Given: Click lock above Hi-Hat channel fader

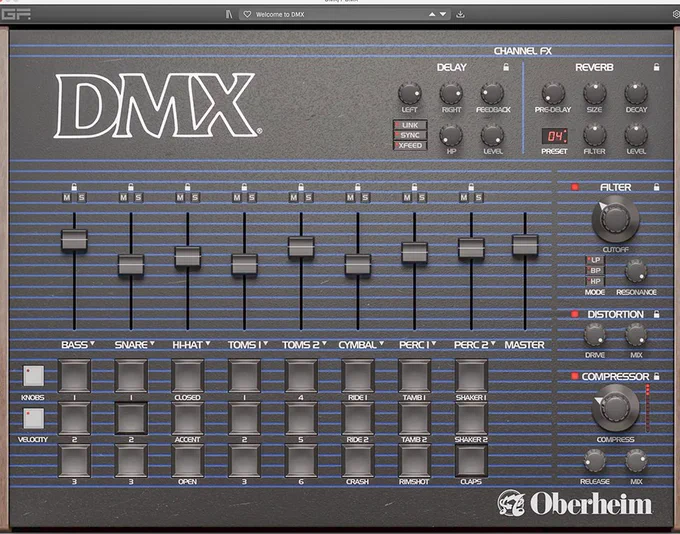Looking at the screenshot, I should 187,187.
